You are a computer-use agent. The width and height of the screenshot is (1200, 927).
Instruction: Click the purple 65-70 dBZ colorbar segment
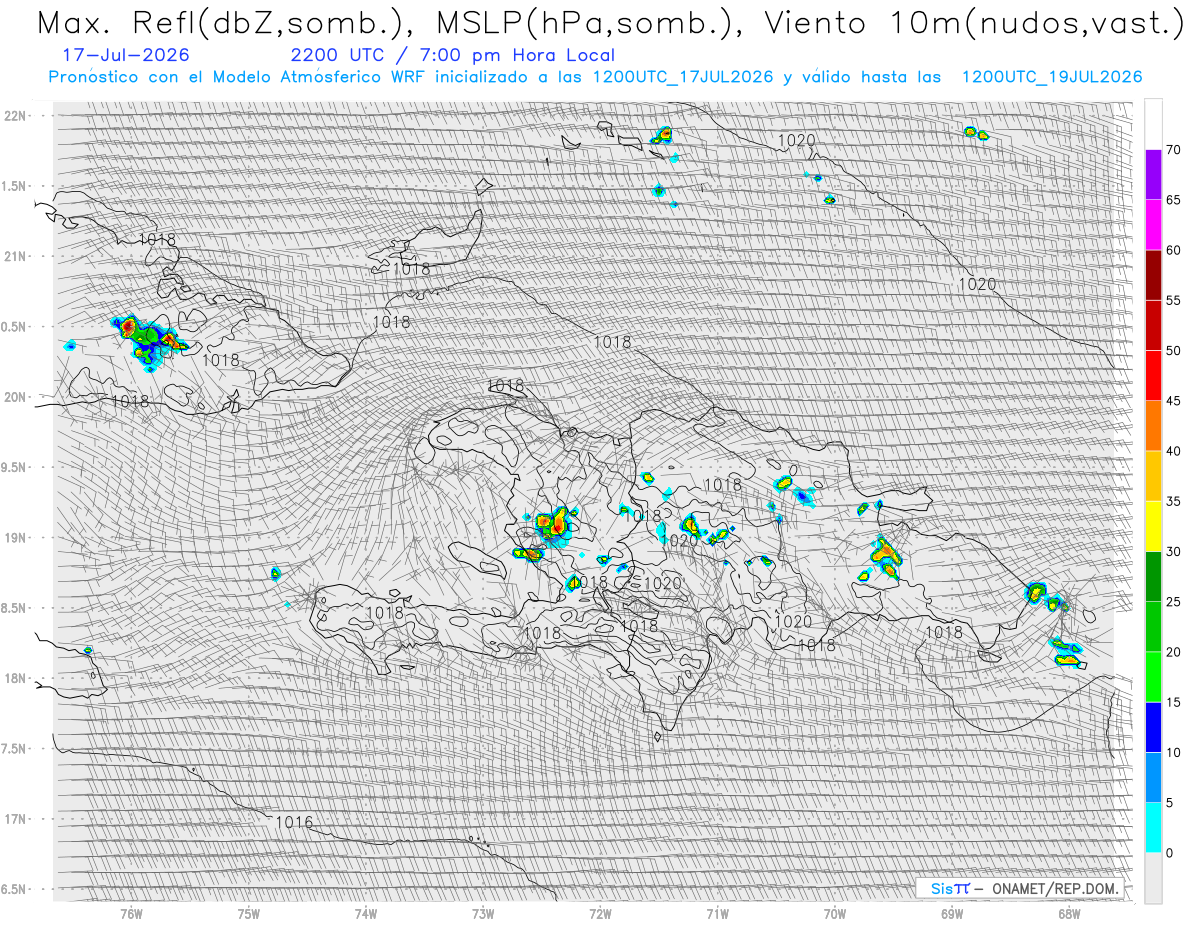pos(1153,175)
